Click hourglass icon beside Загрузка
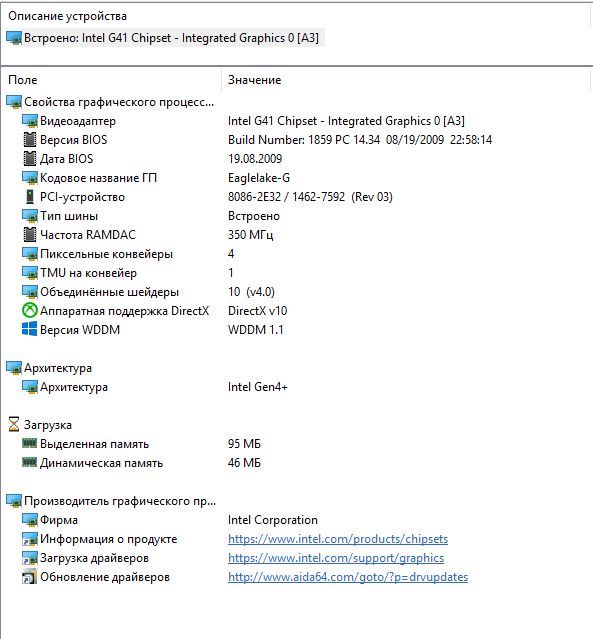The image size is (593, 639). pyautogui.click(x=14, y=425)
